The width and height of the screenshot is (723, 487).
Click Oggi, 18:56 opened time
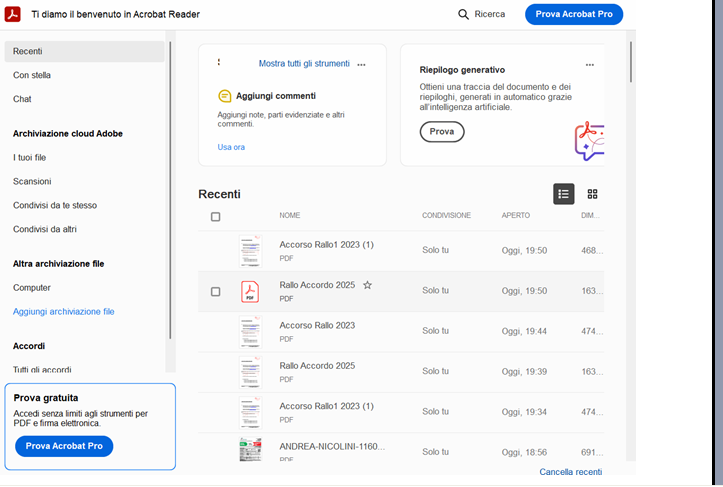click(524, 452)
